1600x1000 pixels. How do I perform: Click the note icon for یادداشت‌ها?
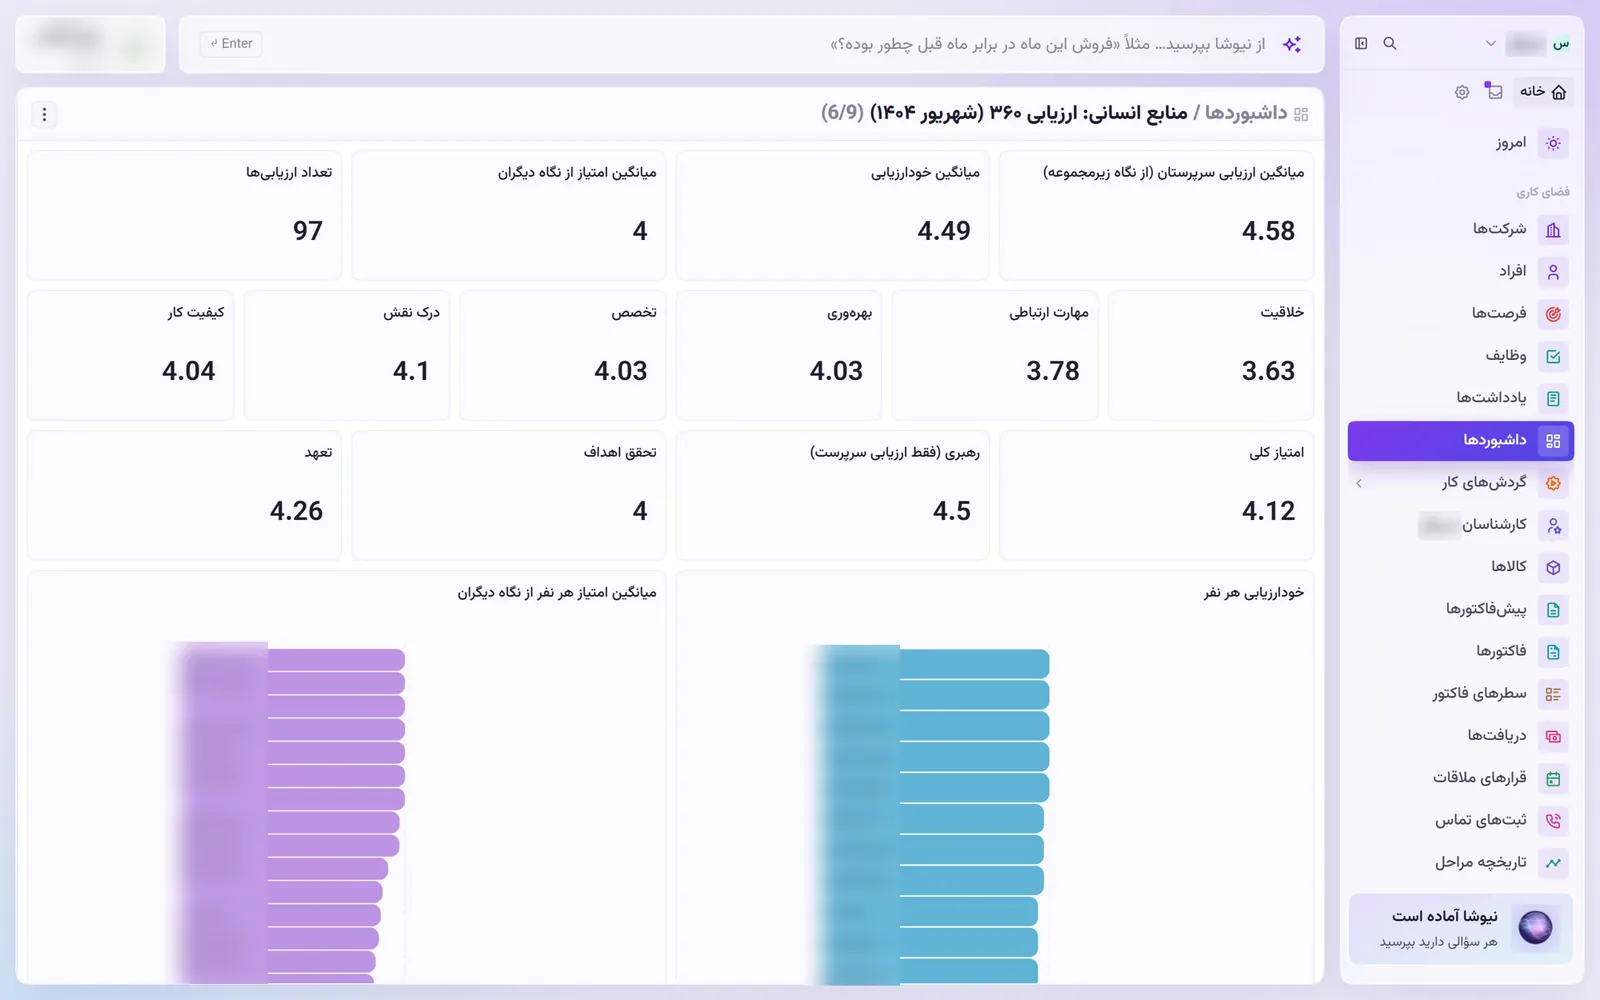click(1553, 398)
